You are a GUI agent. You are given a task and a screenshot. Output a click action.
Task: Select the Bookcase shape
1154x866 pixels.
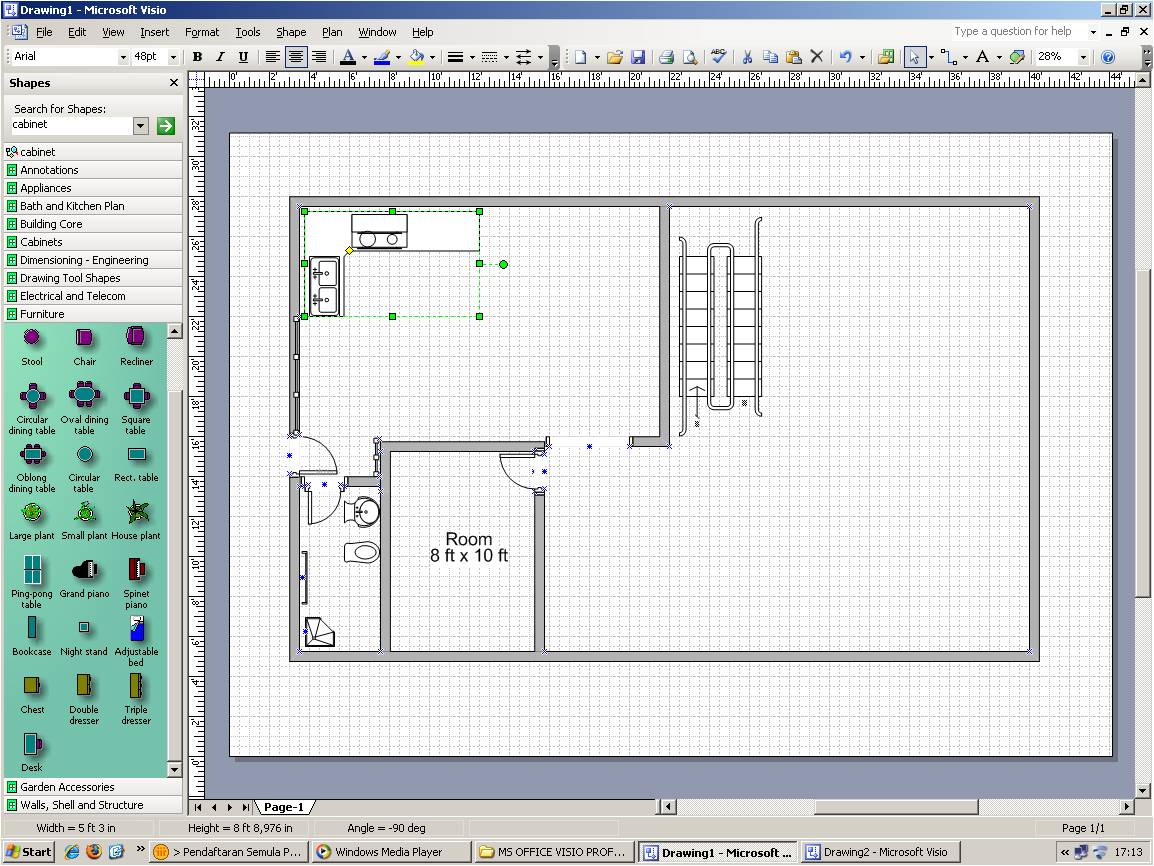pos(32,636)
